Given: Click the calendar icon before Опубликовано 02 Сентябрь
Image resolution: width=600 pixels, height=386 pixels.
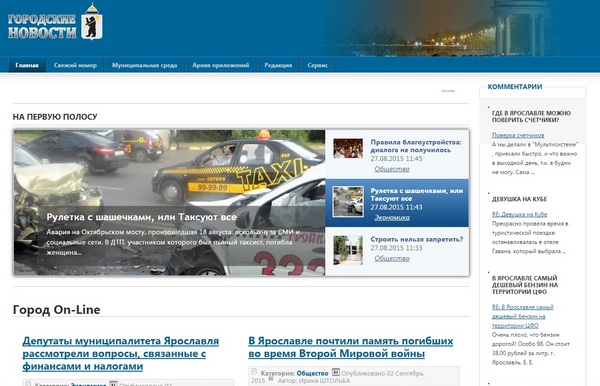Looking at the screenshot, I should click(x=336, y=372).
